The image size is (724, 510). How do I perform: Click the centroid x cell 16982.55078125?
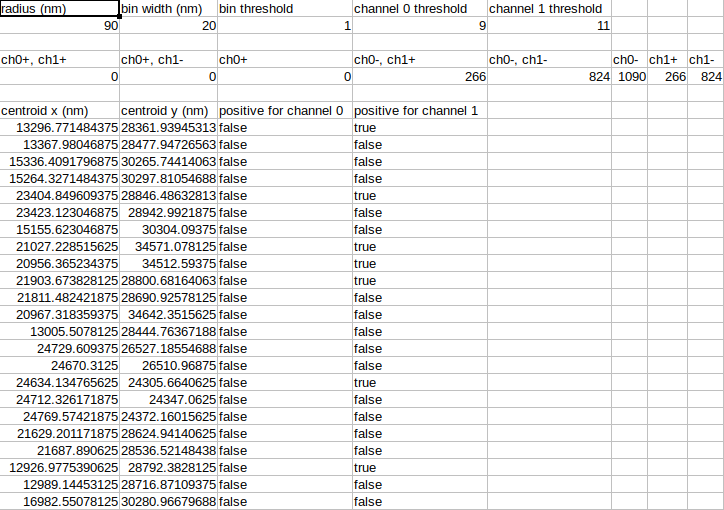point(60,502)
